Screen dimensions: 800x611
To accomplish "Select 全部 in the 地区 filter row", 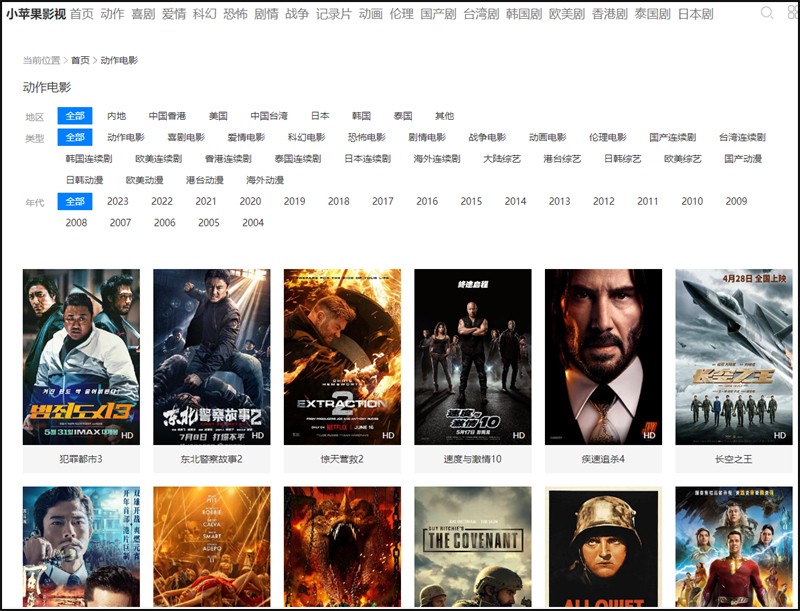I will click(x=75, y=116).
